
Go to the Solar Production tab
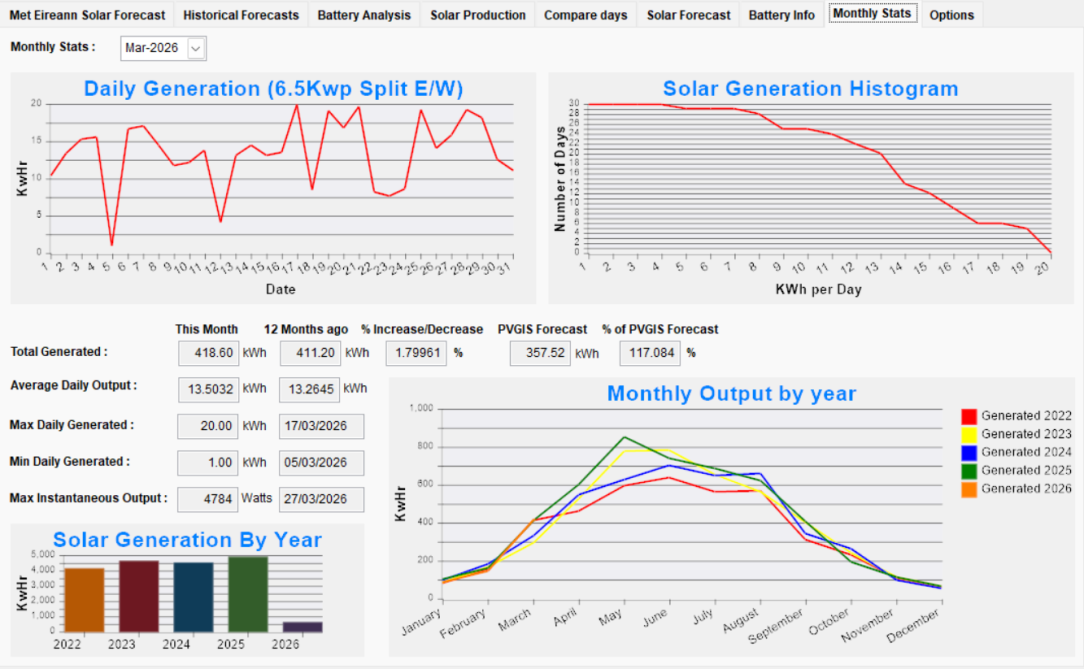point(478,15)
